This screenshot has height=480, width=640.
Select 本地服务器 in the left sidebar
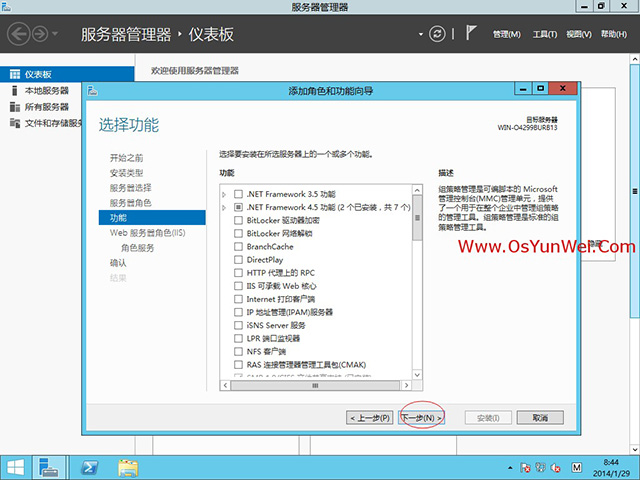pyautogui.click(x=47, y=90)
